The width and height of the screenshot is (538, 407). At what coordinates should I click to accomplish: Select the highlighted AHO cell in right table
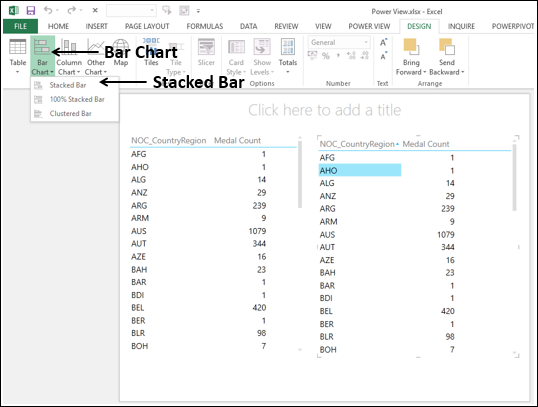(360, 170)
